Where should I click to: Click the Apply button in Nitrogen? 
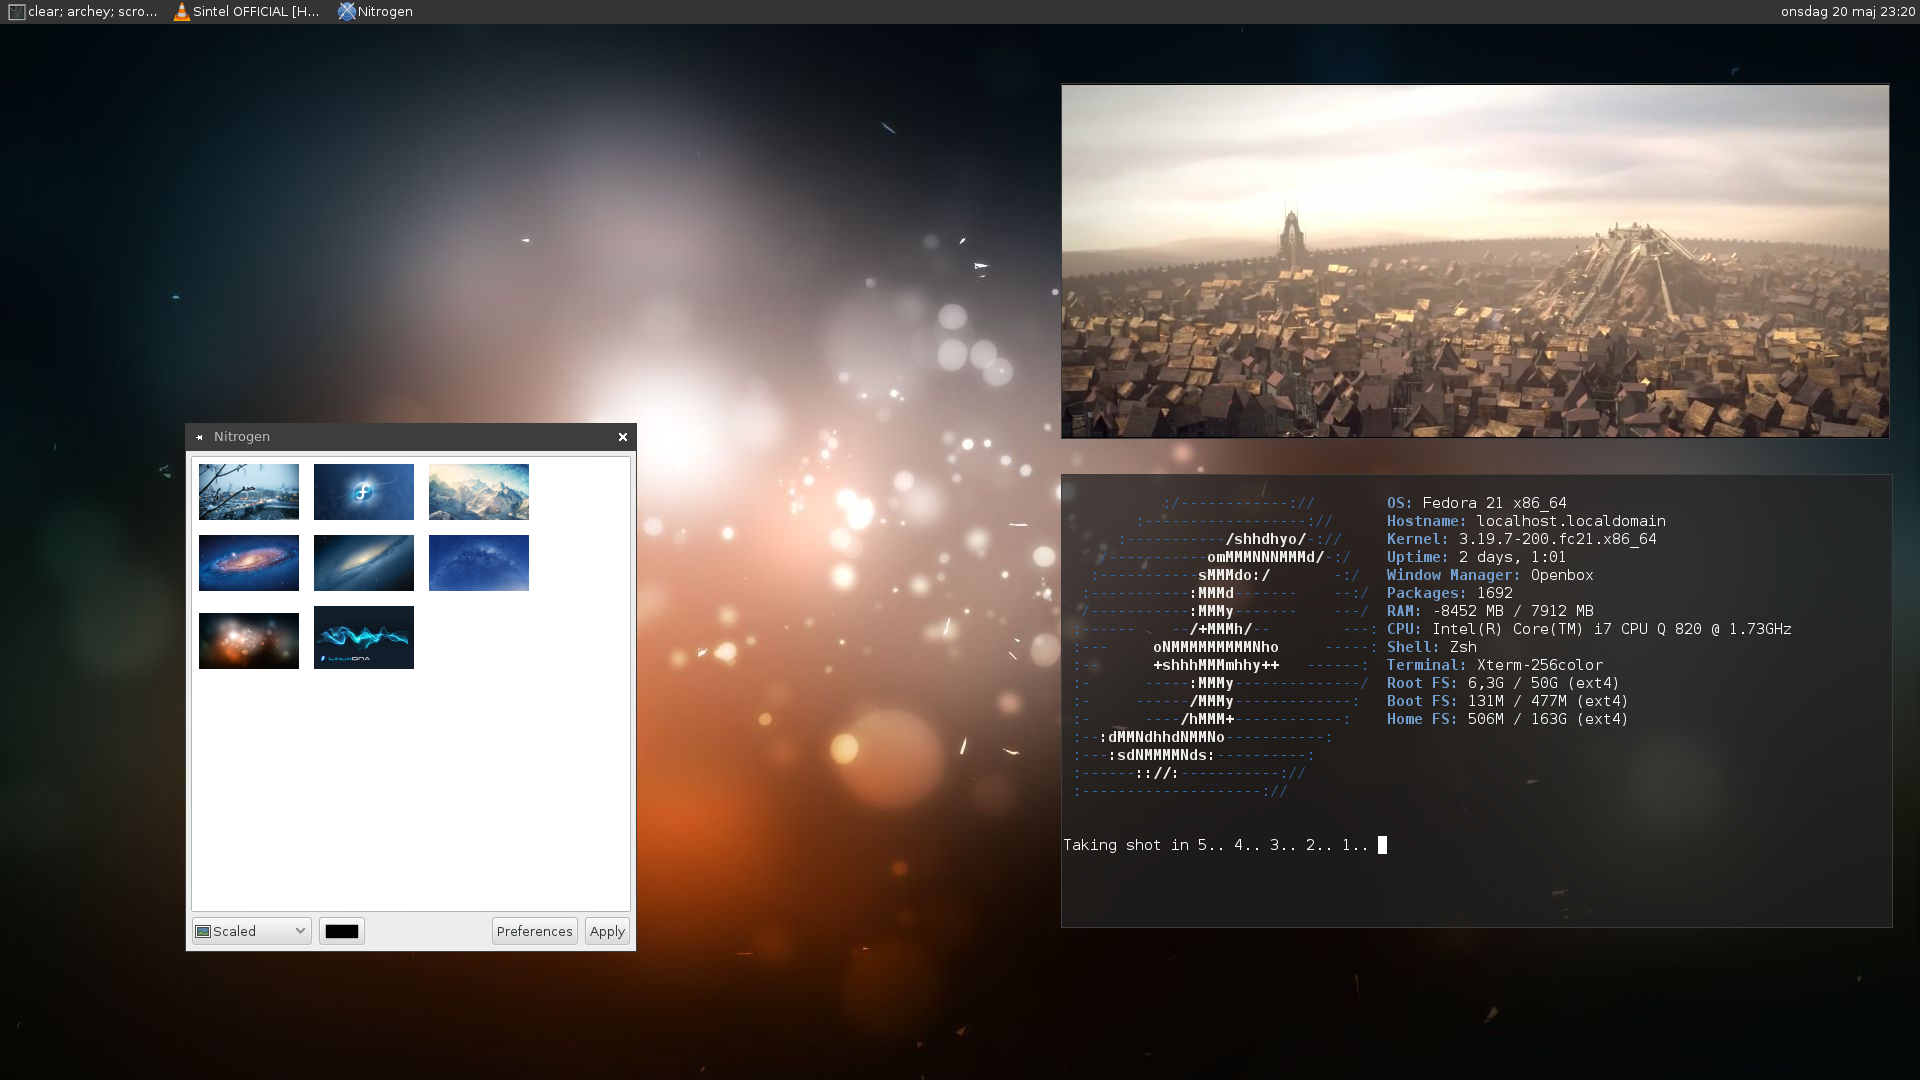607,931
